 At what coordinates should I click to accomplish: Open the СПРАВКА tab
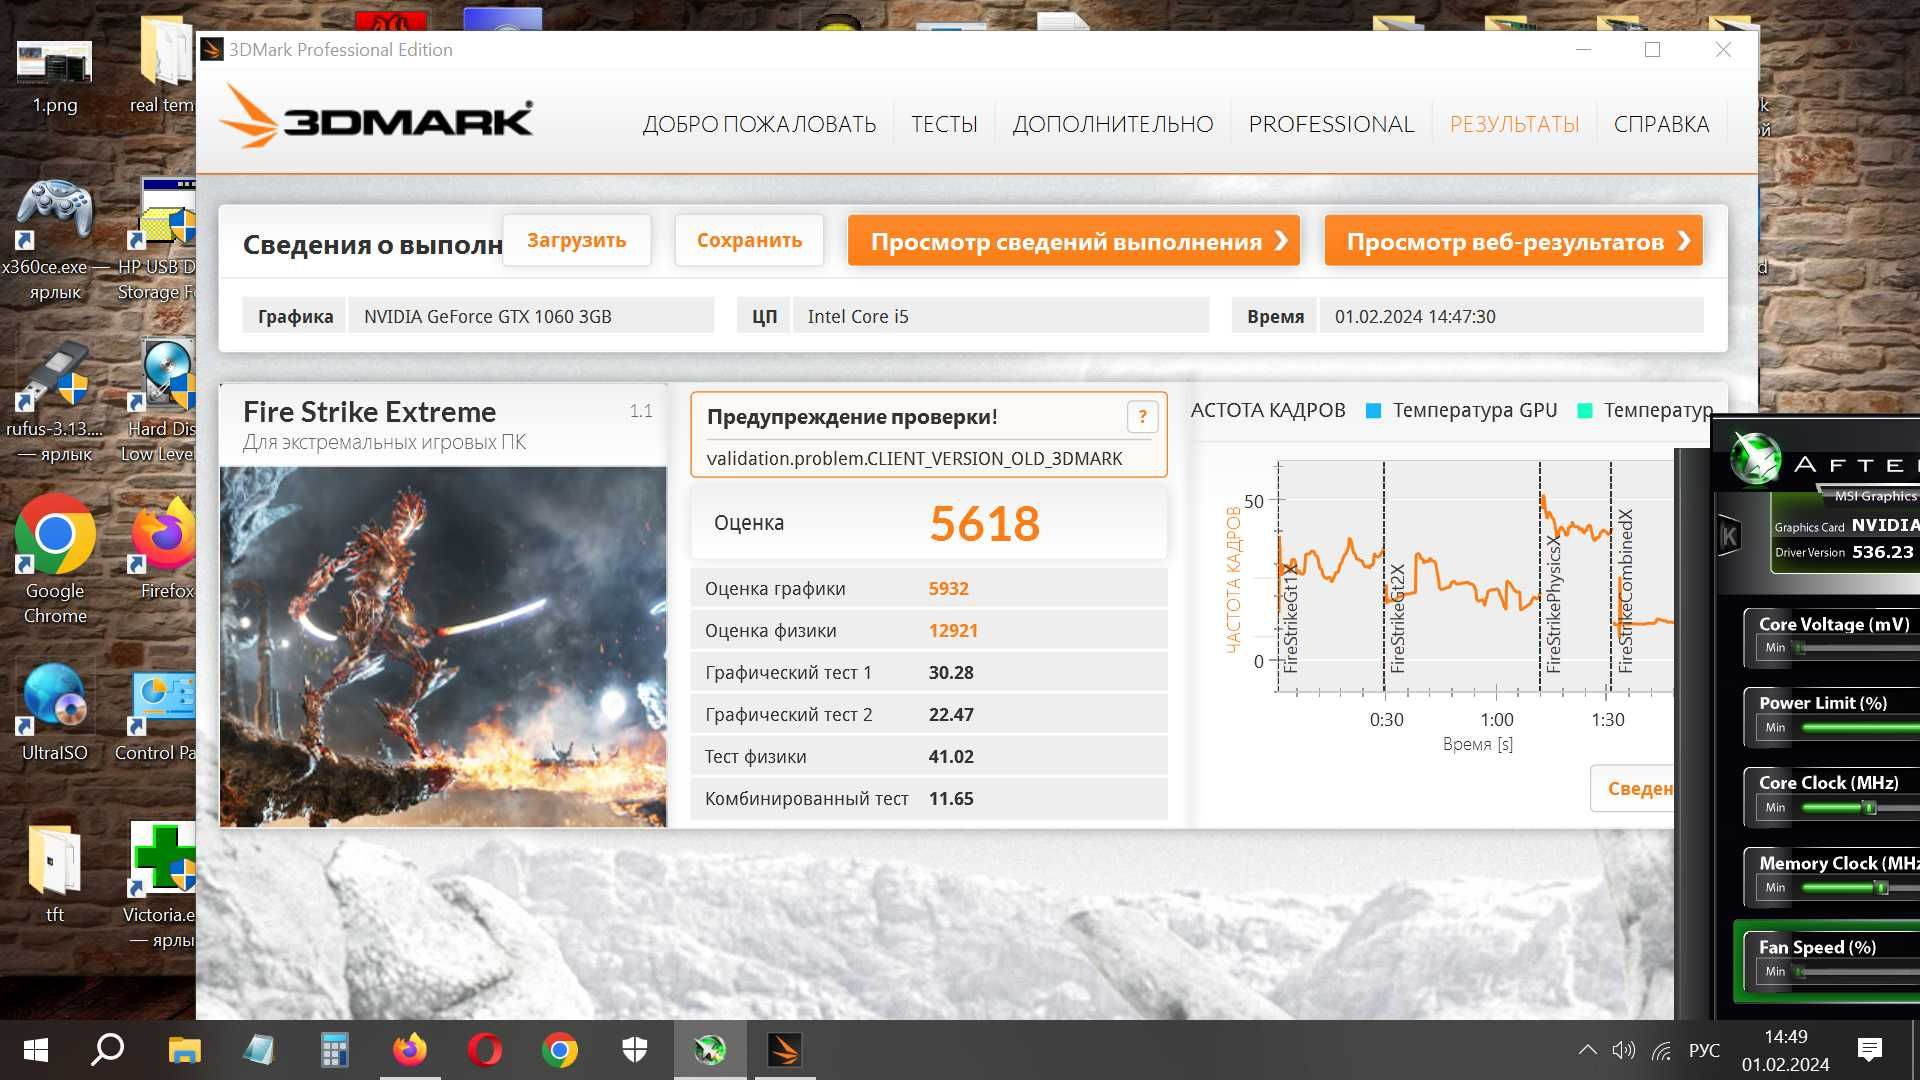tap(1661, 124)
